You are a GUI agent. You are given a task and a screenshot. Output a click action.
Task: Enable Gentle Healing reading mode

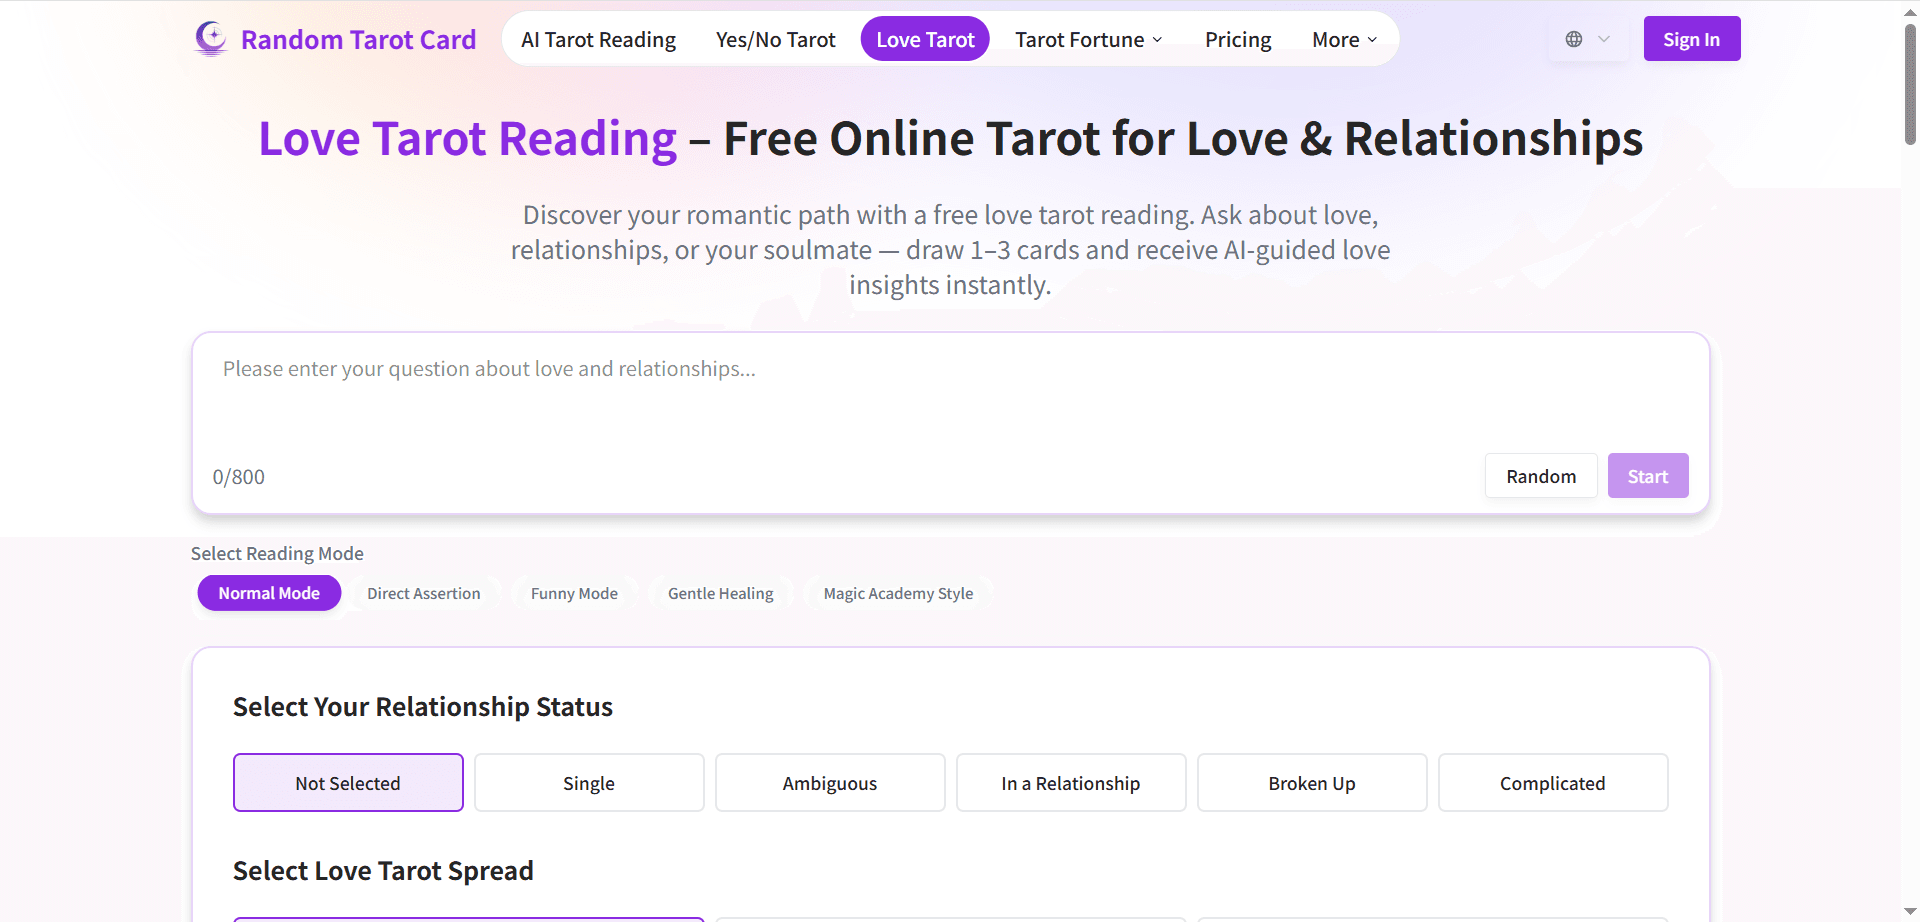[720, 593]
